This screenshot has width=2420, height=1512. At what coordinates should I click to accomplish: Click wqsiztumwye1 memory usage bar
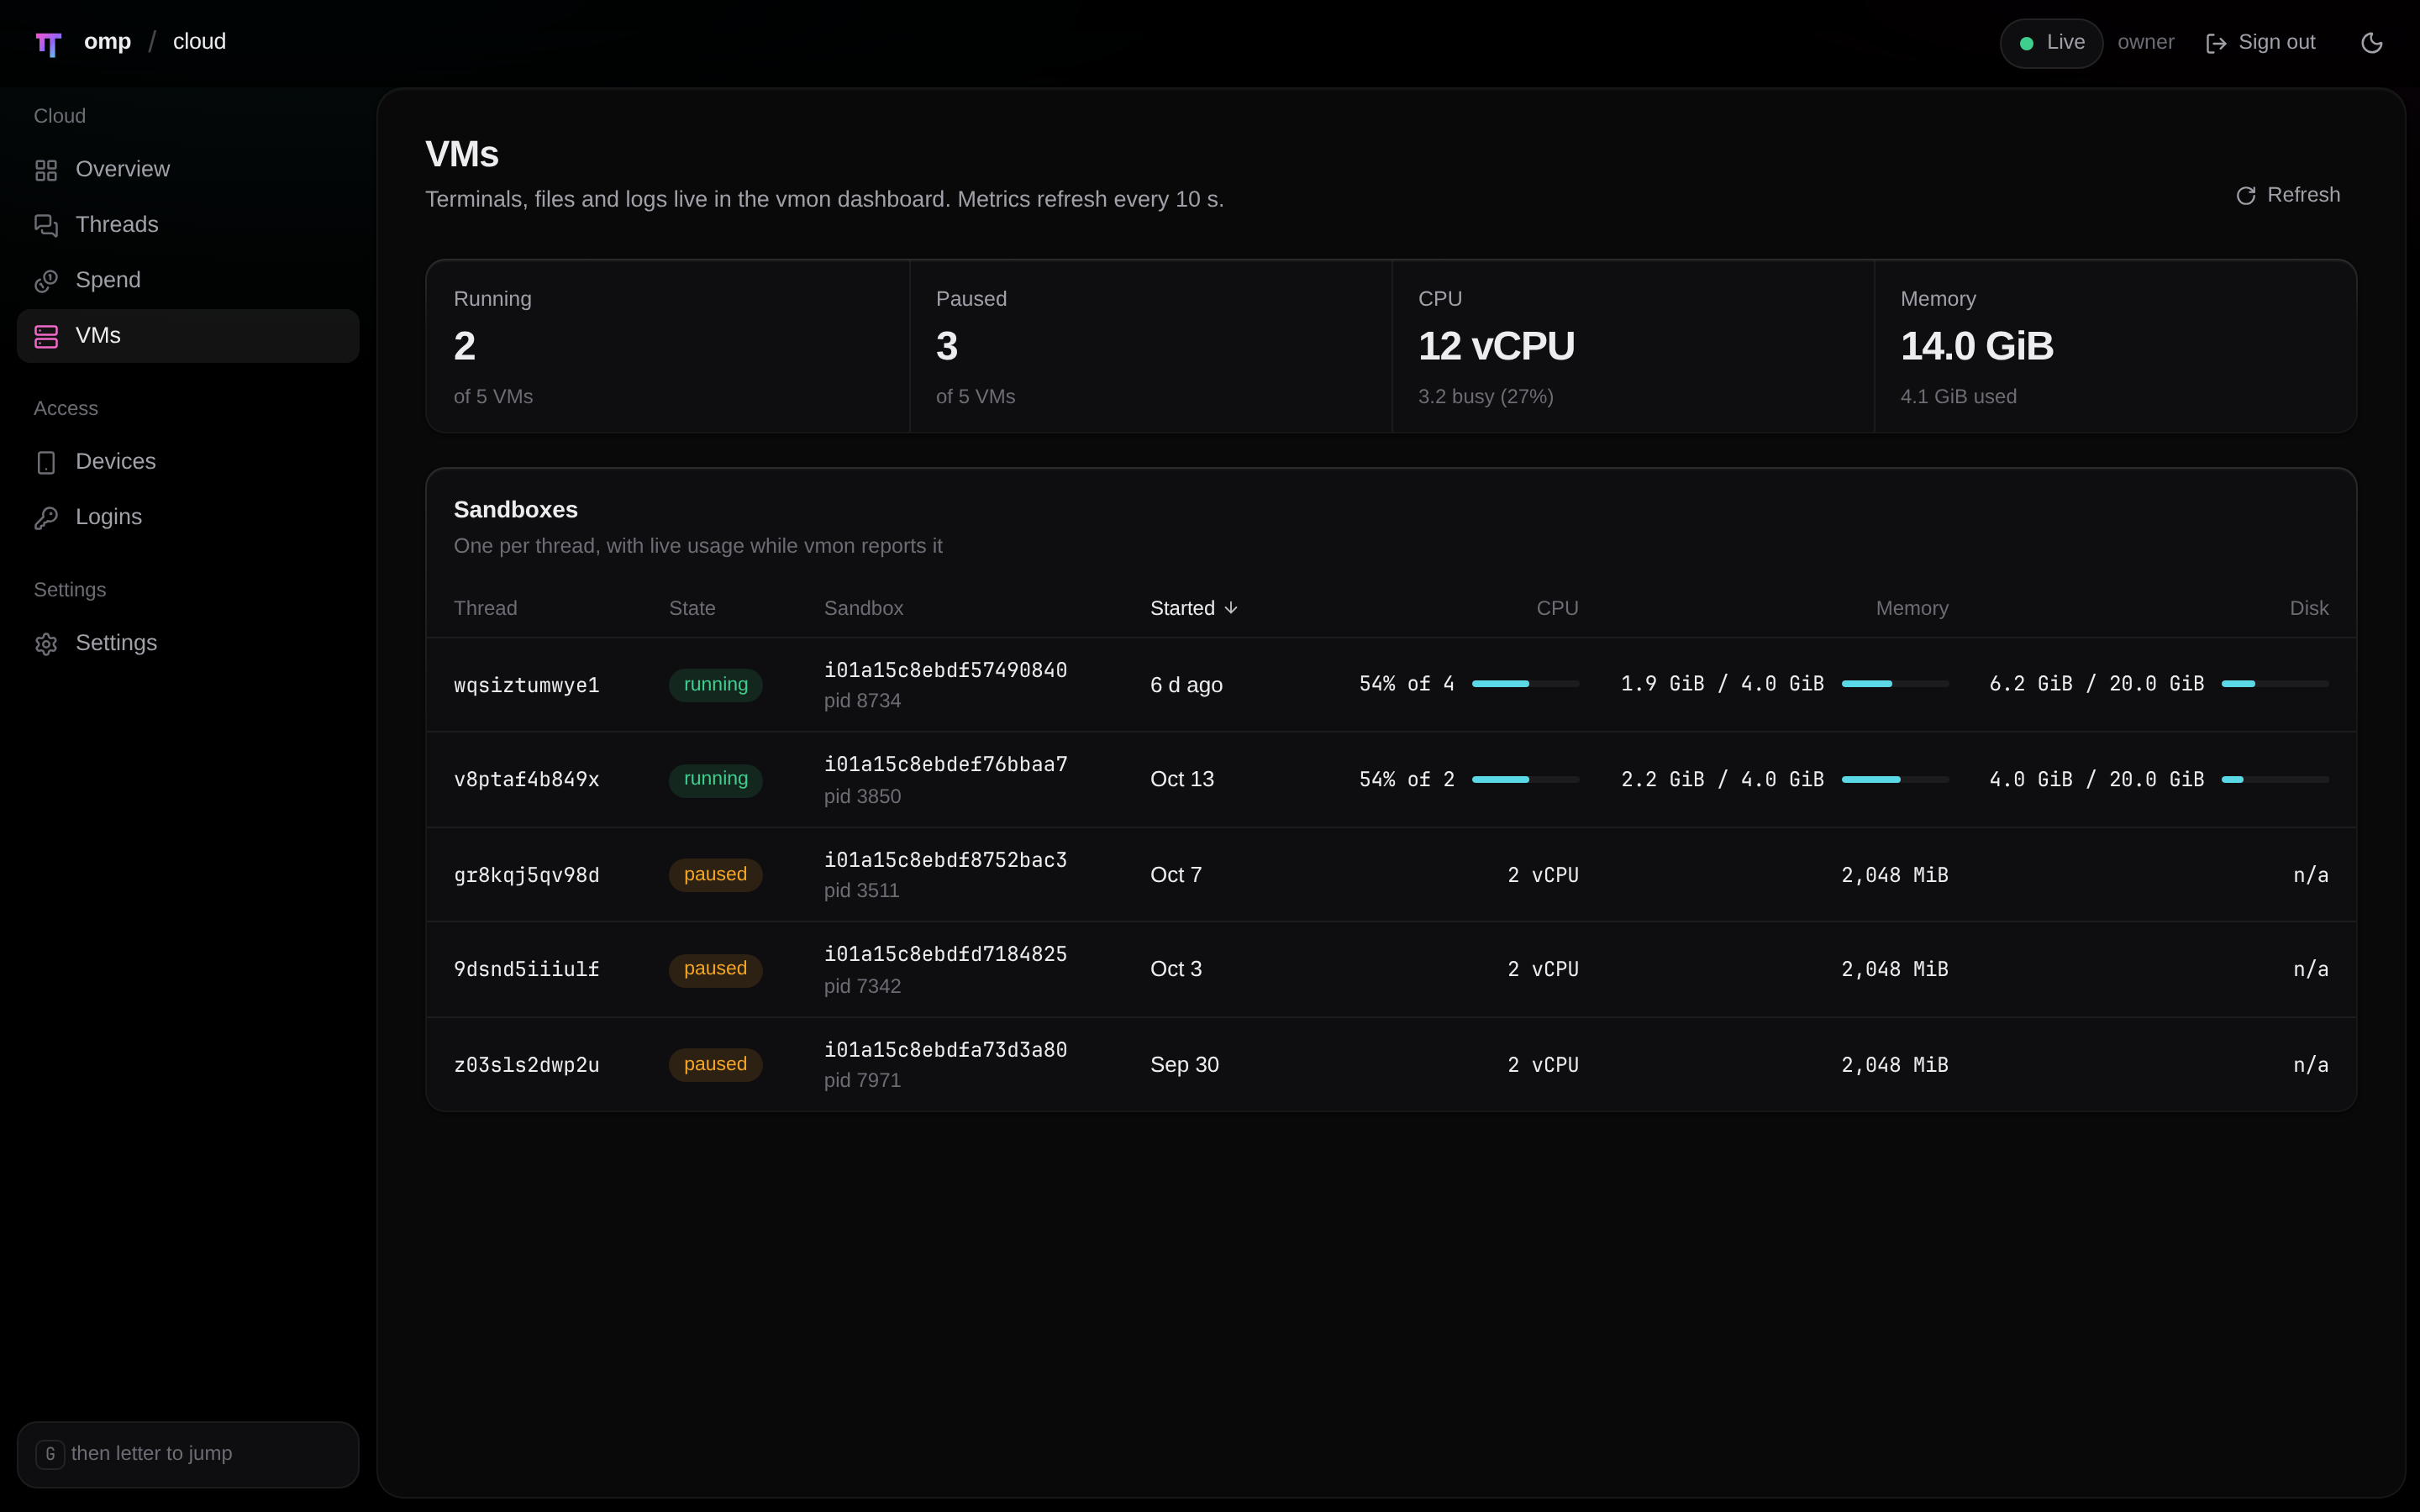1895,684
